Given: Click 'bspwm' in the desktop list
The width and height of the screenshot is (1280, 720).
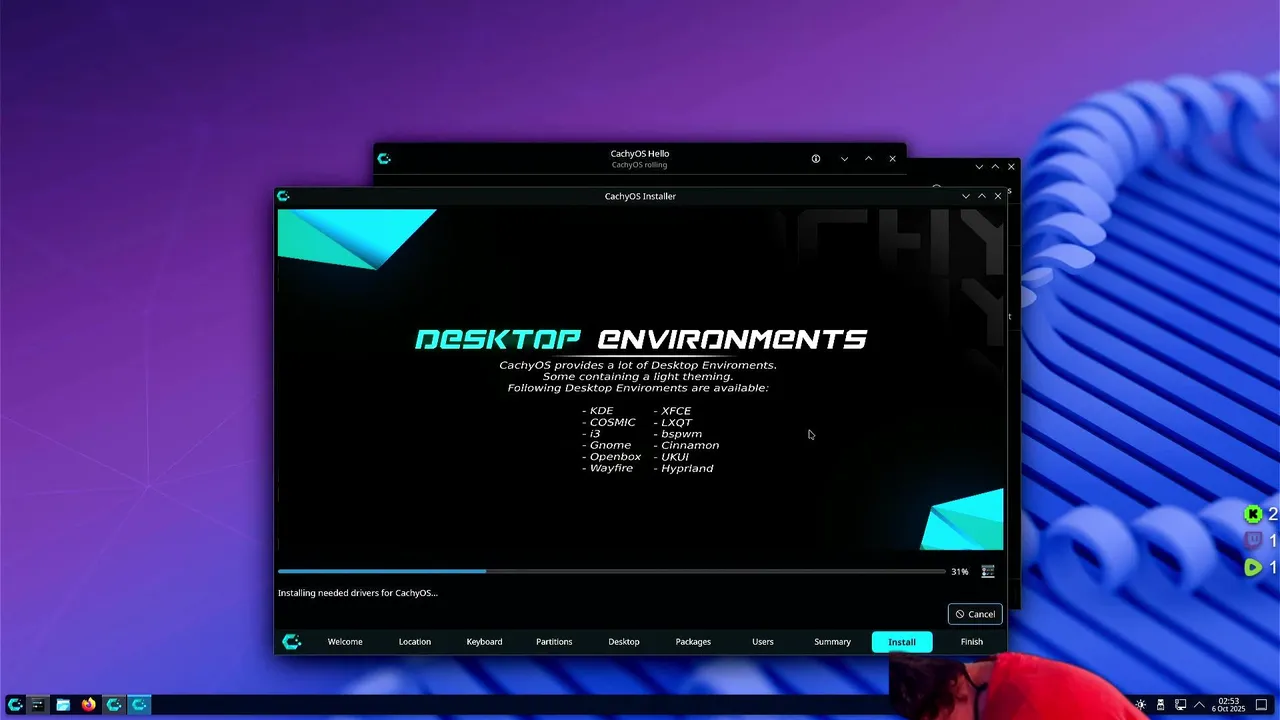Looking at the screenshot, I should [x=681, y=434].
